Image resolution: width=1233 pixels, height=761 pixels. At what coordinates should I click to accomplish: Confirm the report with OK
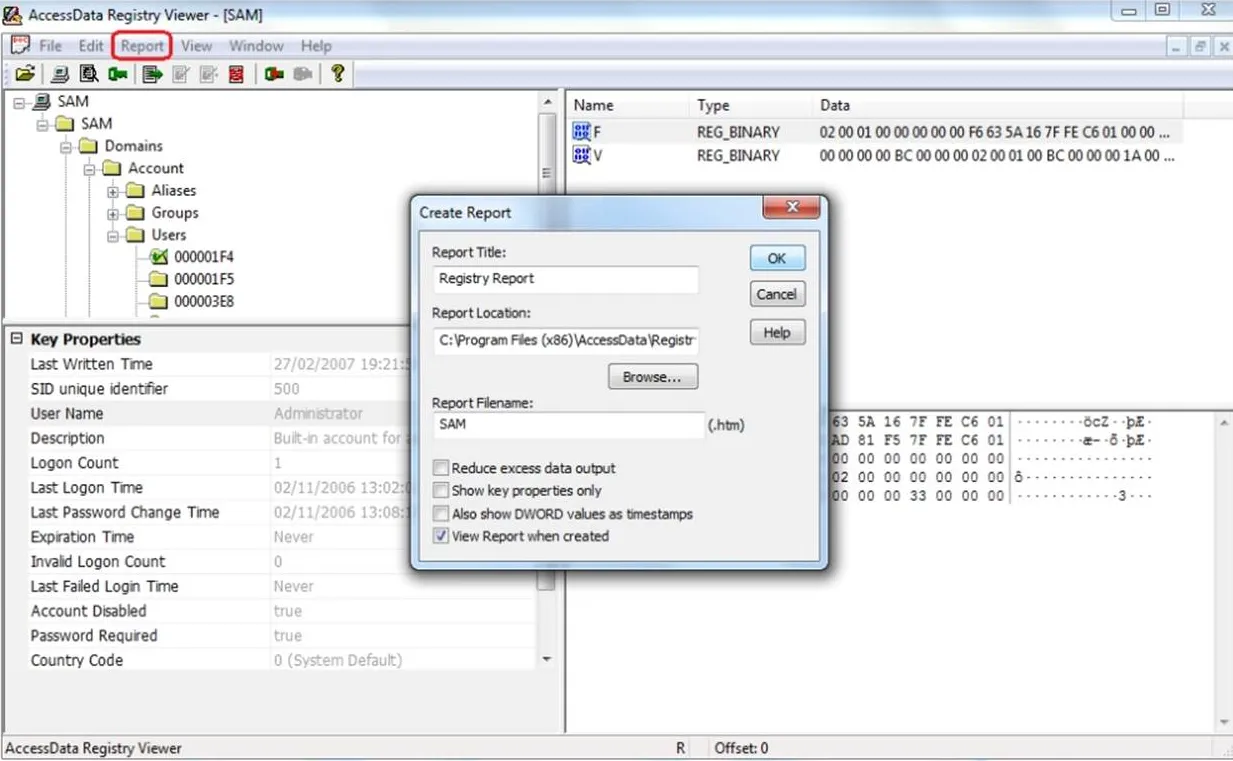click(777, 257)
